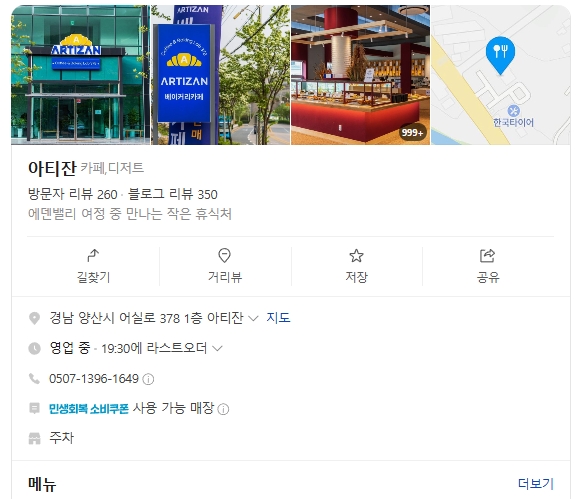Click info icon beside phone number

[x=148, y=379]
